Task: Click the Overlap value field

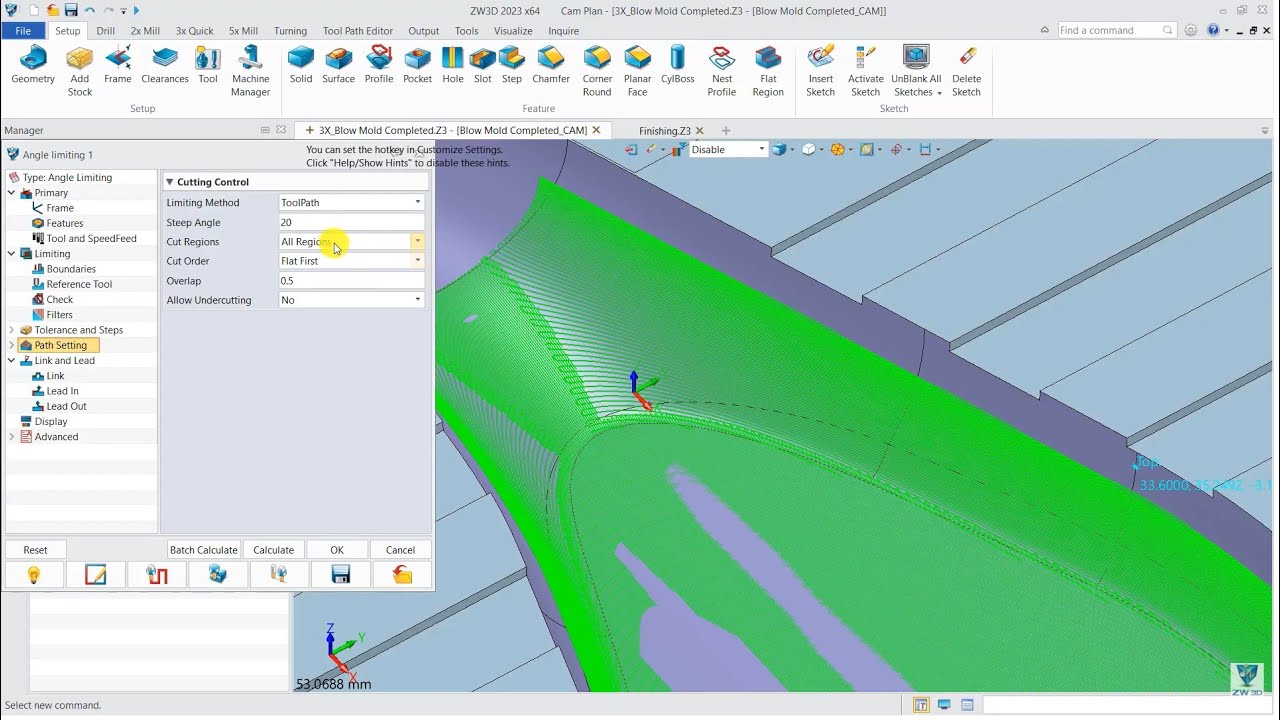Action: (351, 281)
